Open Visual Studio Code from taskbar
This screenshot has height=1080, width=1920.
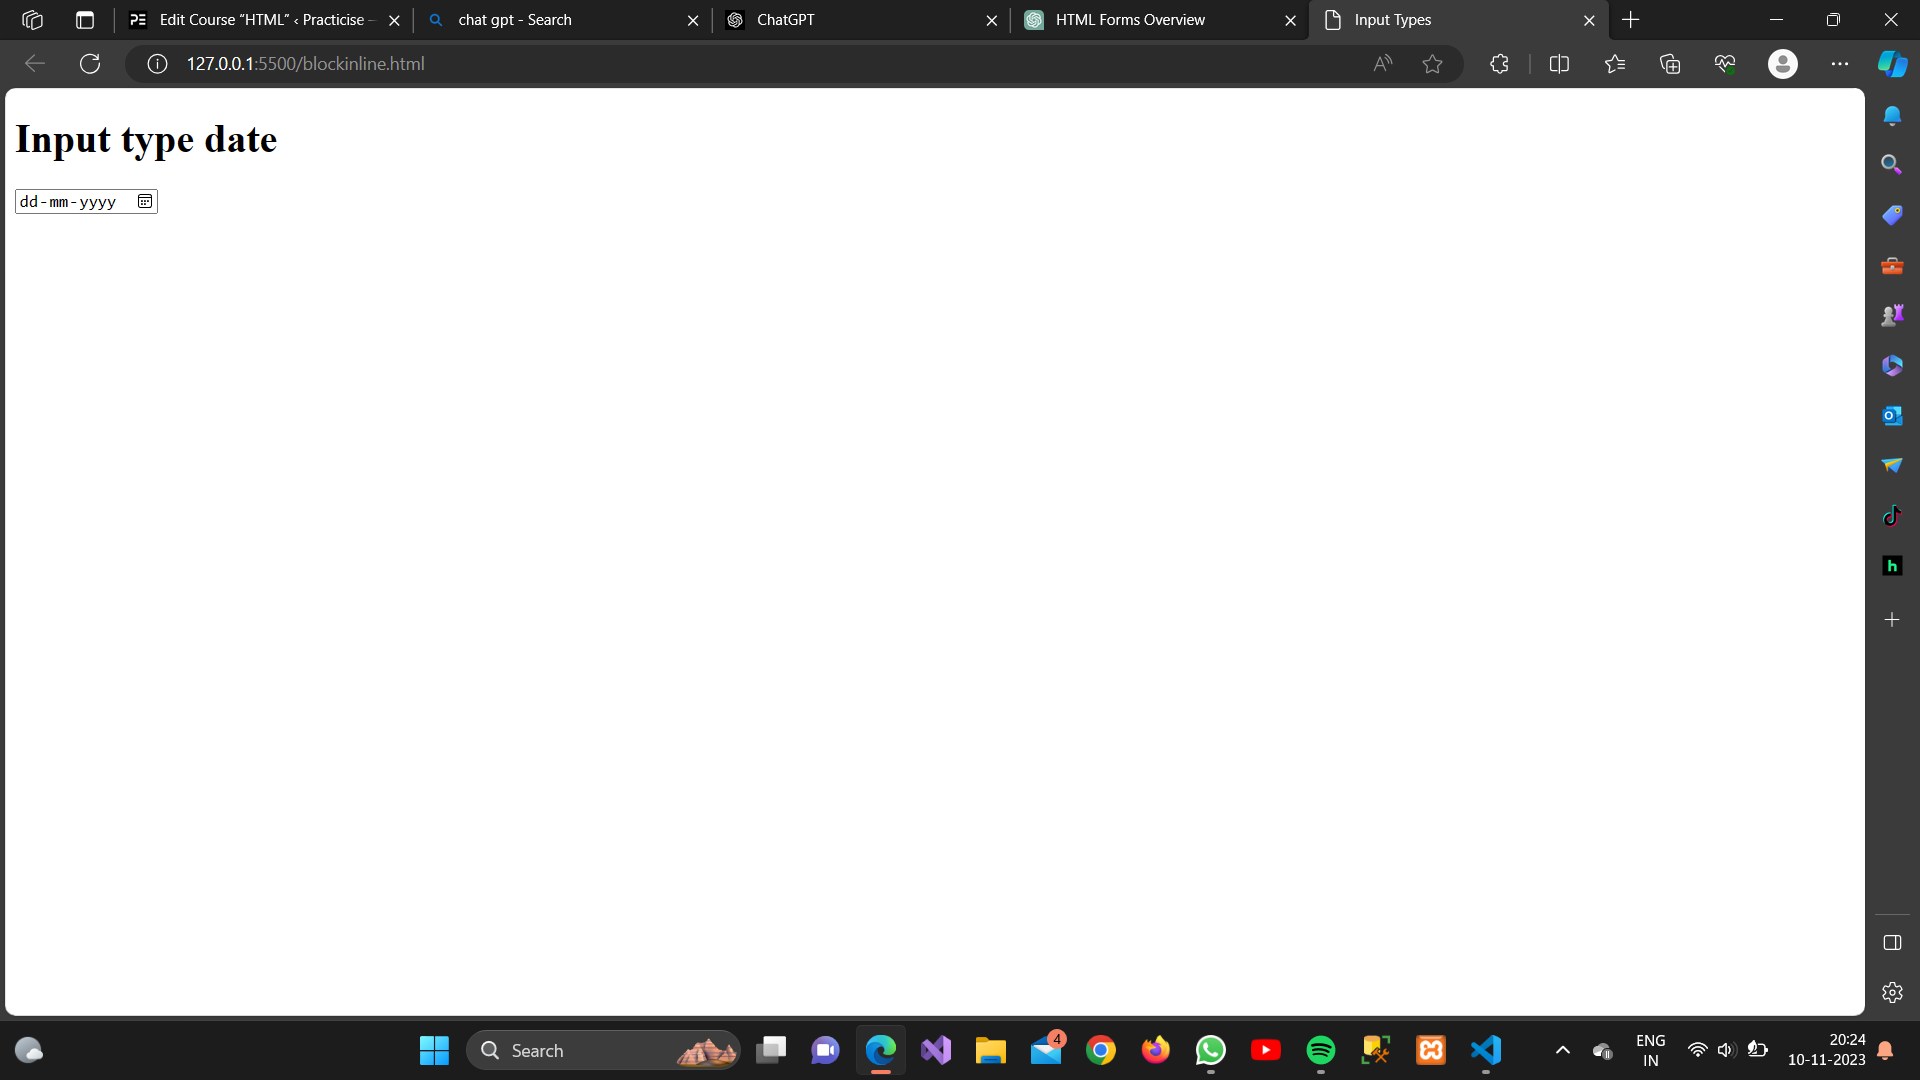click(1486, 1051)
